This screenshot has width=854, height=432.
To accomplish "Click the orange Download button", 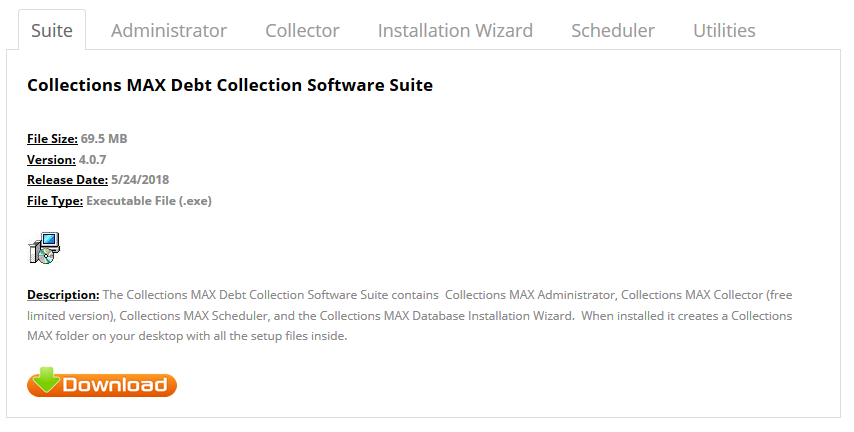I will (102, 382).
